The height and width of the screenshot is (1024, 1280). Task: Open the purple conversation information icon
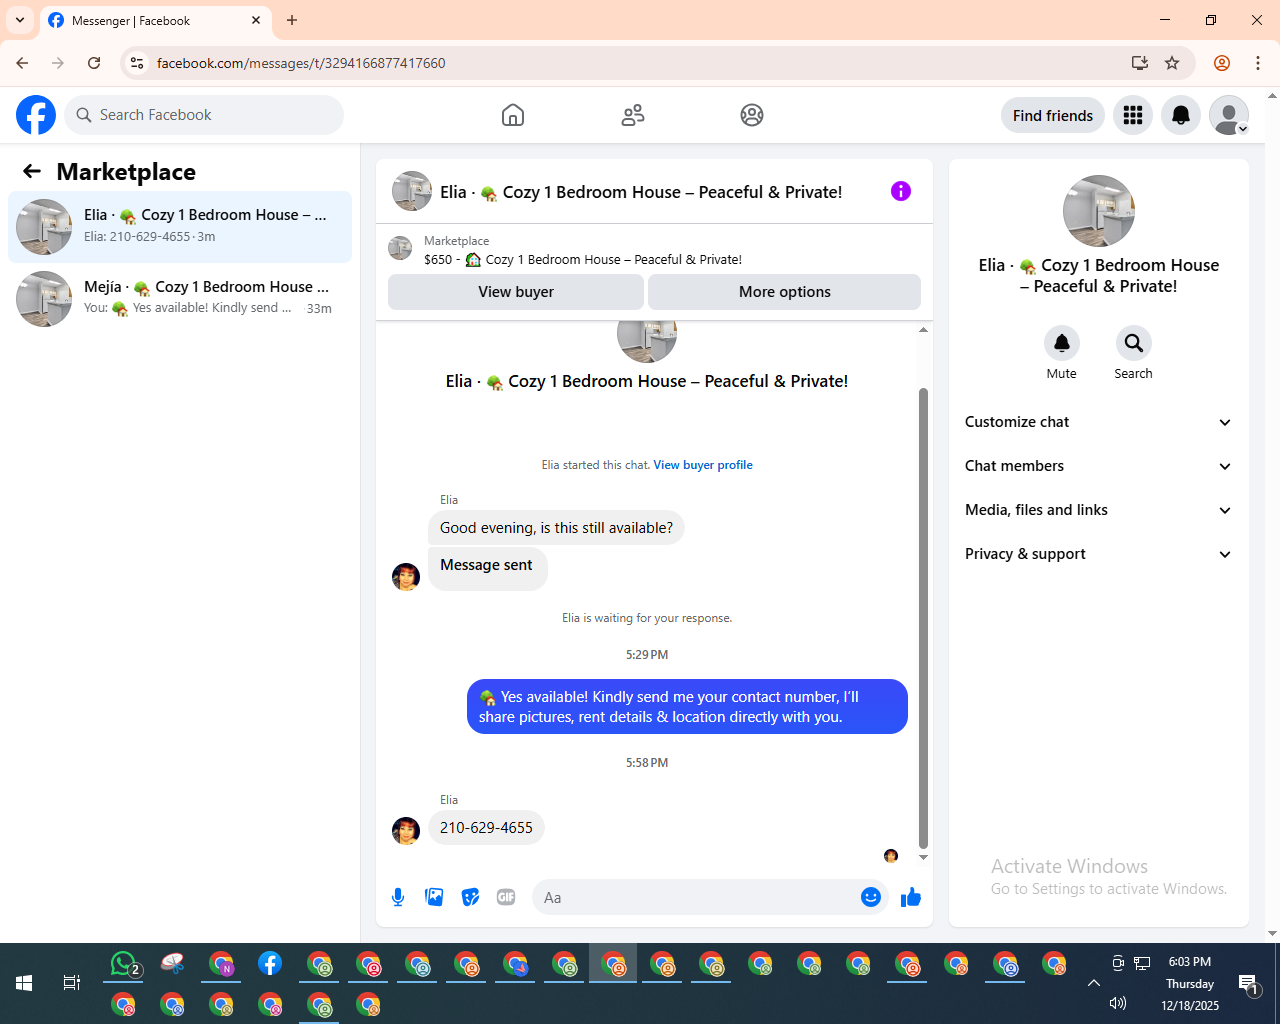tap(901, 191)
